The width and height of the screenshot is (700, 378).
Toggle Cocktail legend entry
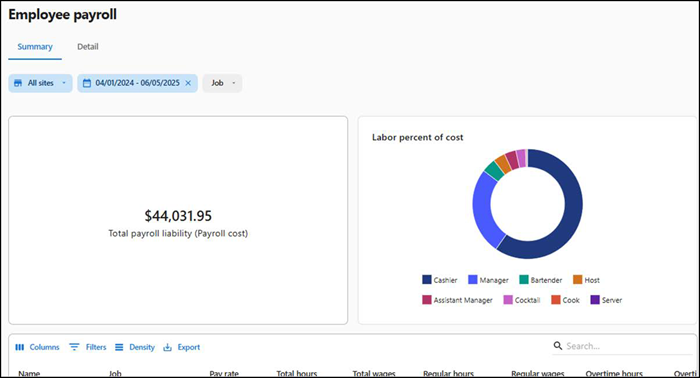click(522, 300)
